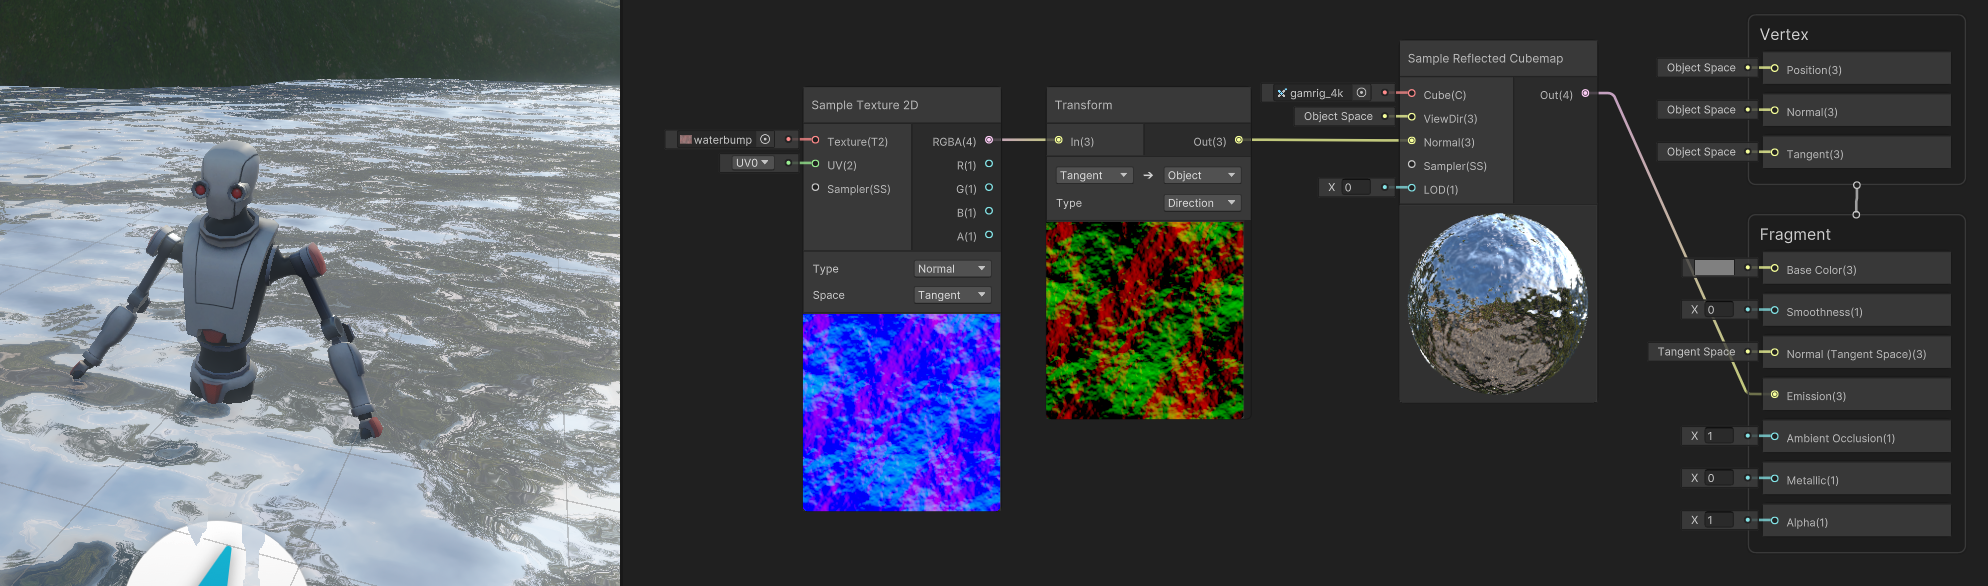Click Normal(3) port on Sample Reflected Cubemap
Image resolution: width=1988 pixels, height=586 pixels.
click(1412, 141)
